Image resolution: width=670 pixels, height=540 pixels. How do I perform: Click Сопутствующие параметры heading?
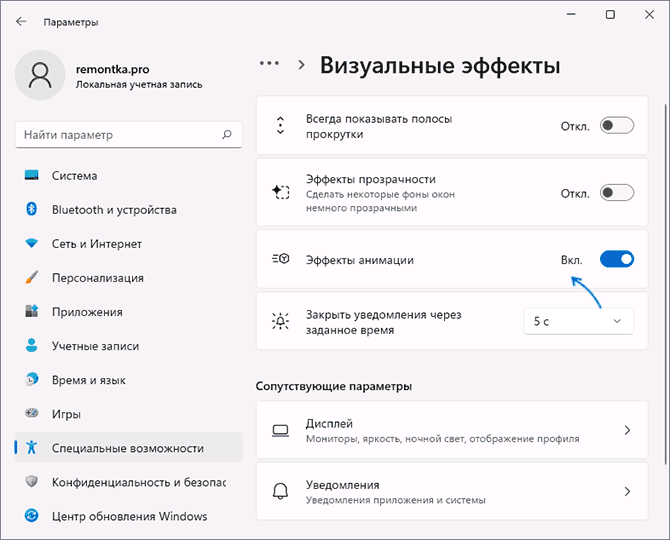click(x=334, y=386)
